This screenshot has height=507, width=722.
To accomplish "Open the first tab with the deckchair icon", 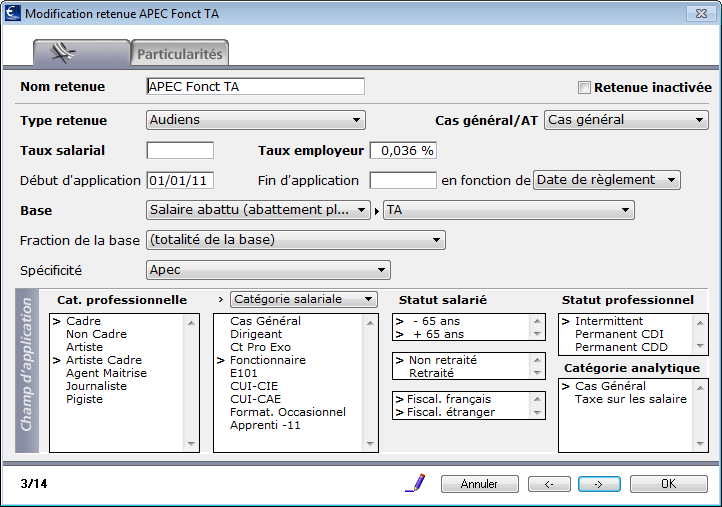I will 82,53.
